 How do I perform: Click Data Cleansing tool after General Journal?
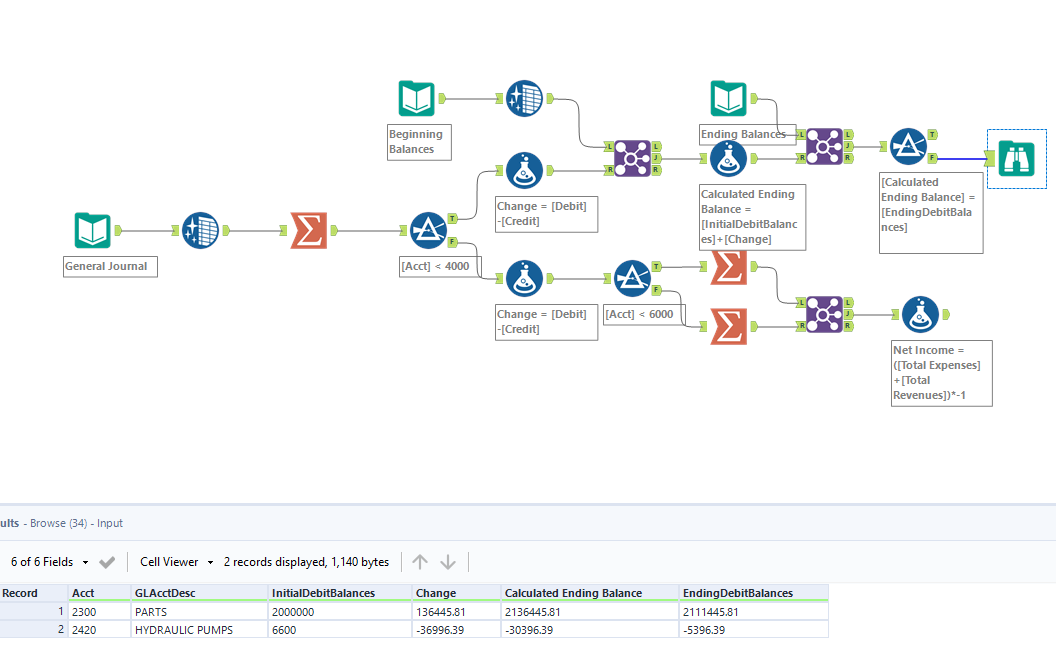[x=200, y=230]
